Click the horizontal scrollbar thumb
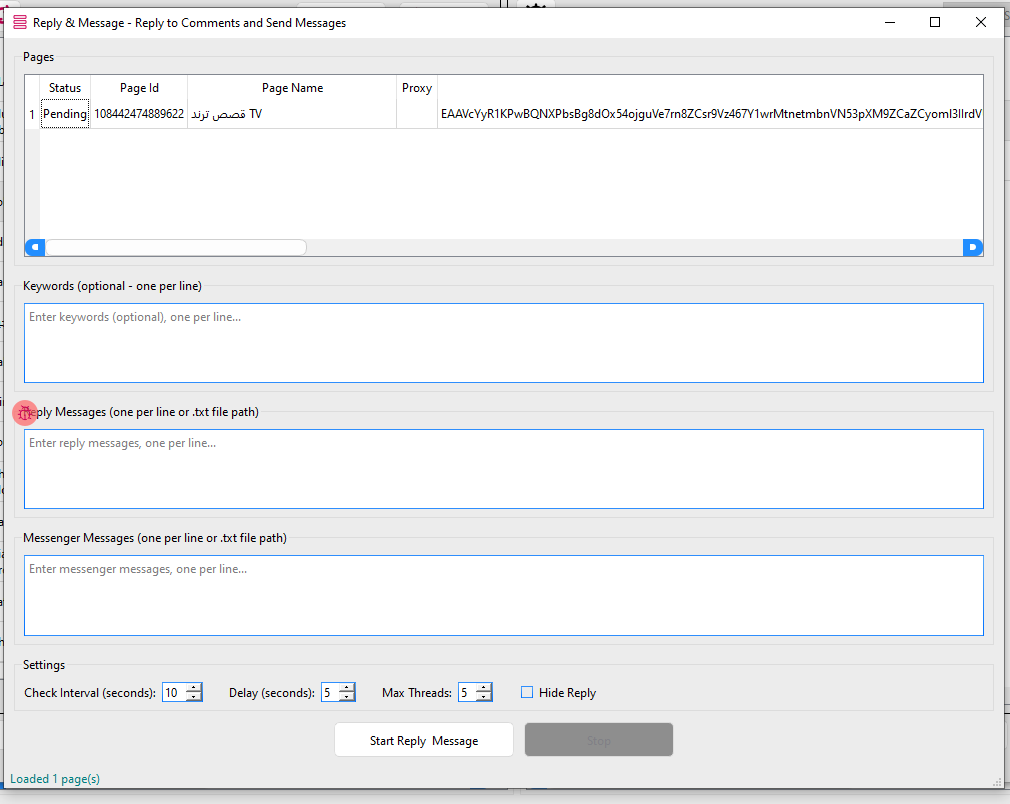The image size is (1010, 804). (175, 247)
